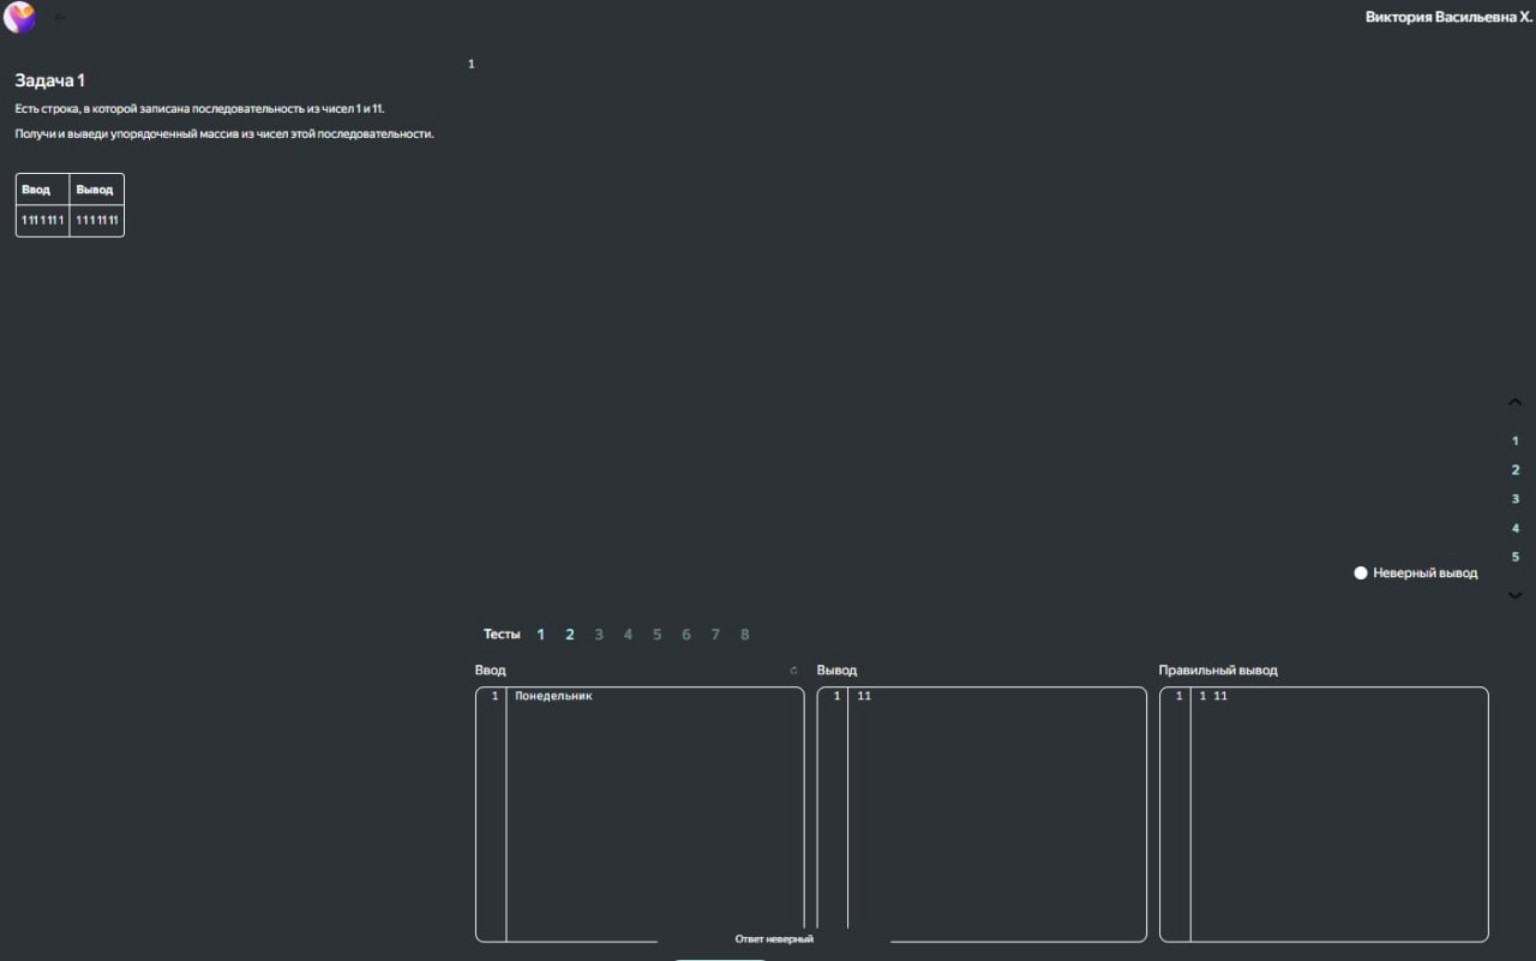Screen dimensions: 1536x961
Task: Click the back arrow beside the logo
Action: (x=59, y=17)
